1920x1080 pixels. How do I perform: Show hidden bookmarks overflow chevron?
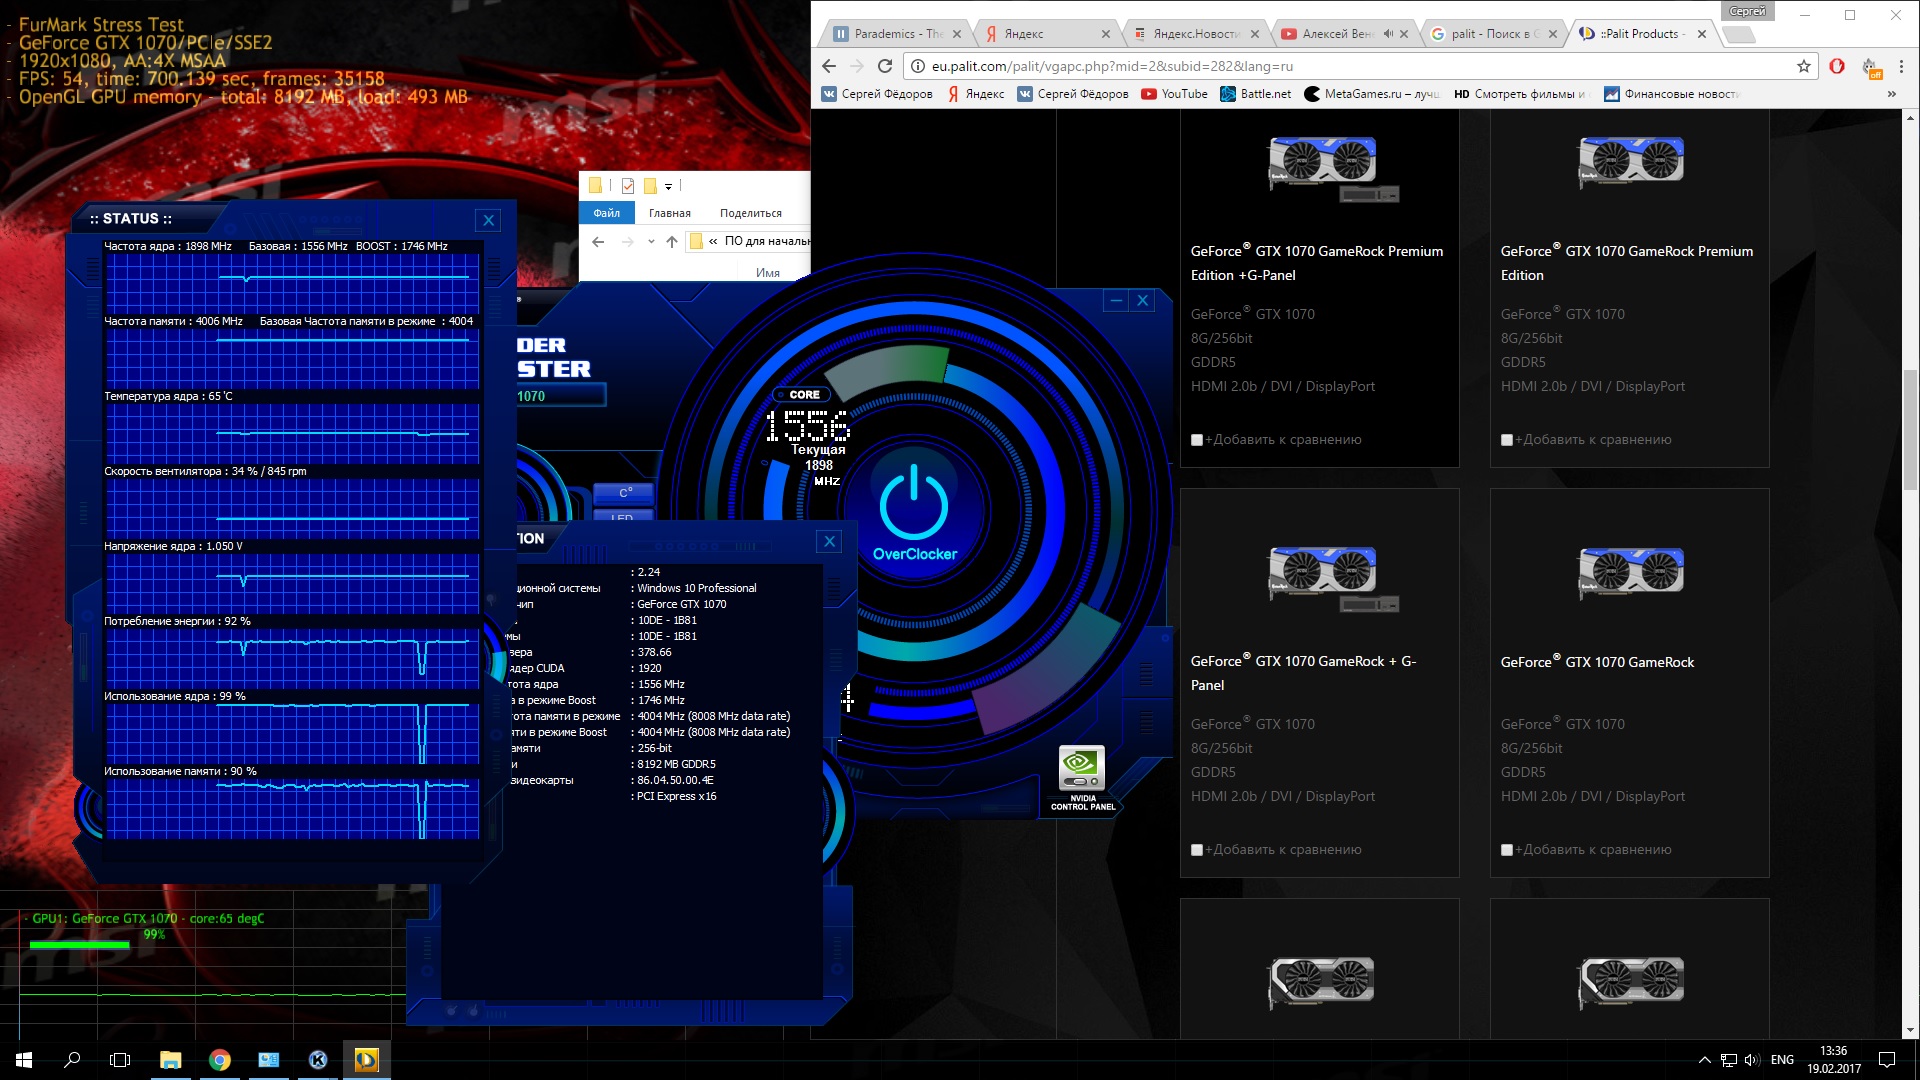pos(1891,94)
